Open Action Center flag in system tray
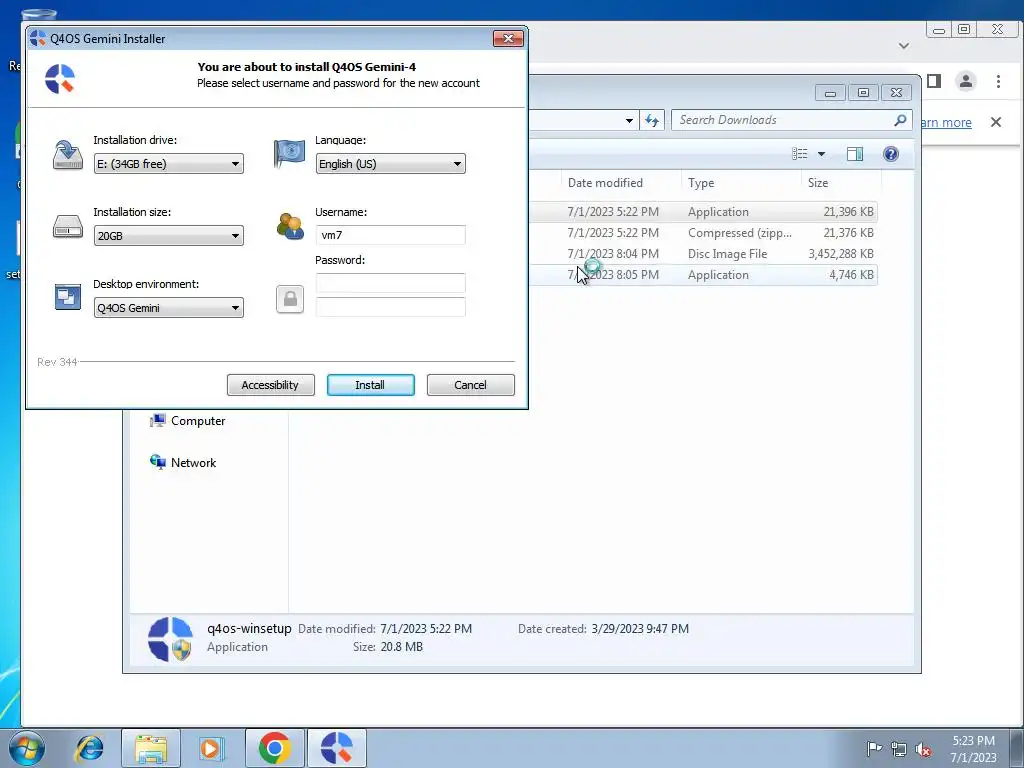Image resolution: width=1024 pixels, height=768 pixels. 874,749
